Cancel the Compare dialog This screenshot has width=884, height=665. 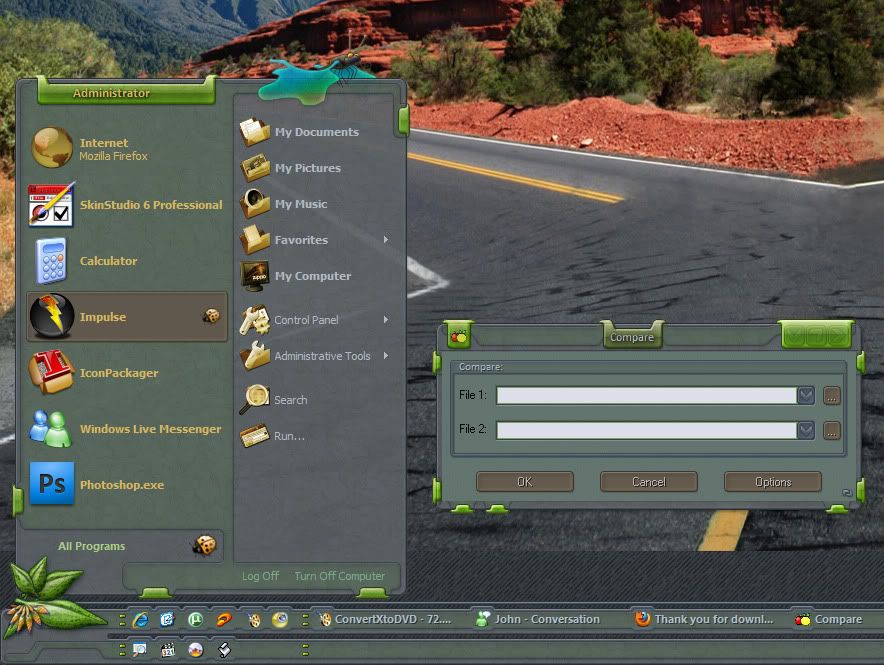click(x=649, y=482)
